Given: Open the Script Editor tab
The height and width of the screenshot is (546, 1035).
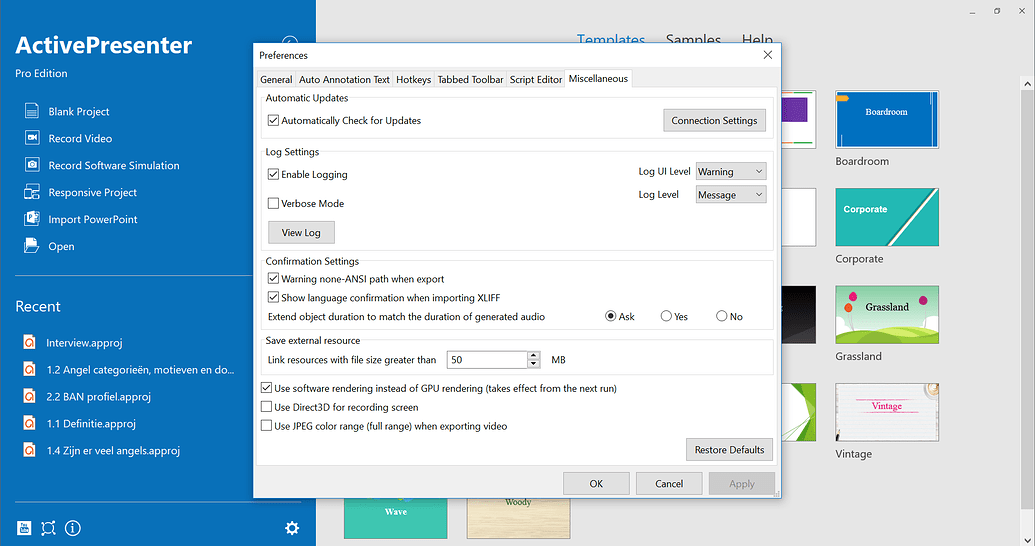Looking at the screenshot, I should click(535, 80).
